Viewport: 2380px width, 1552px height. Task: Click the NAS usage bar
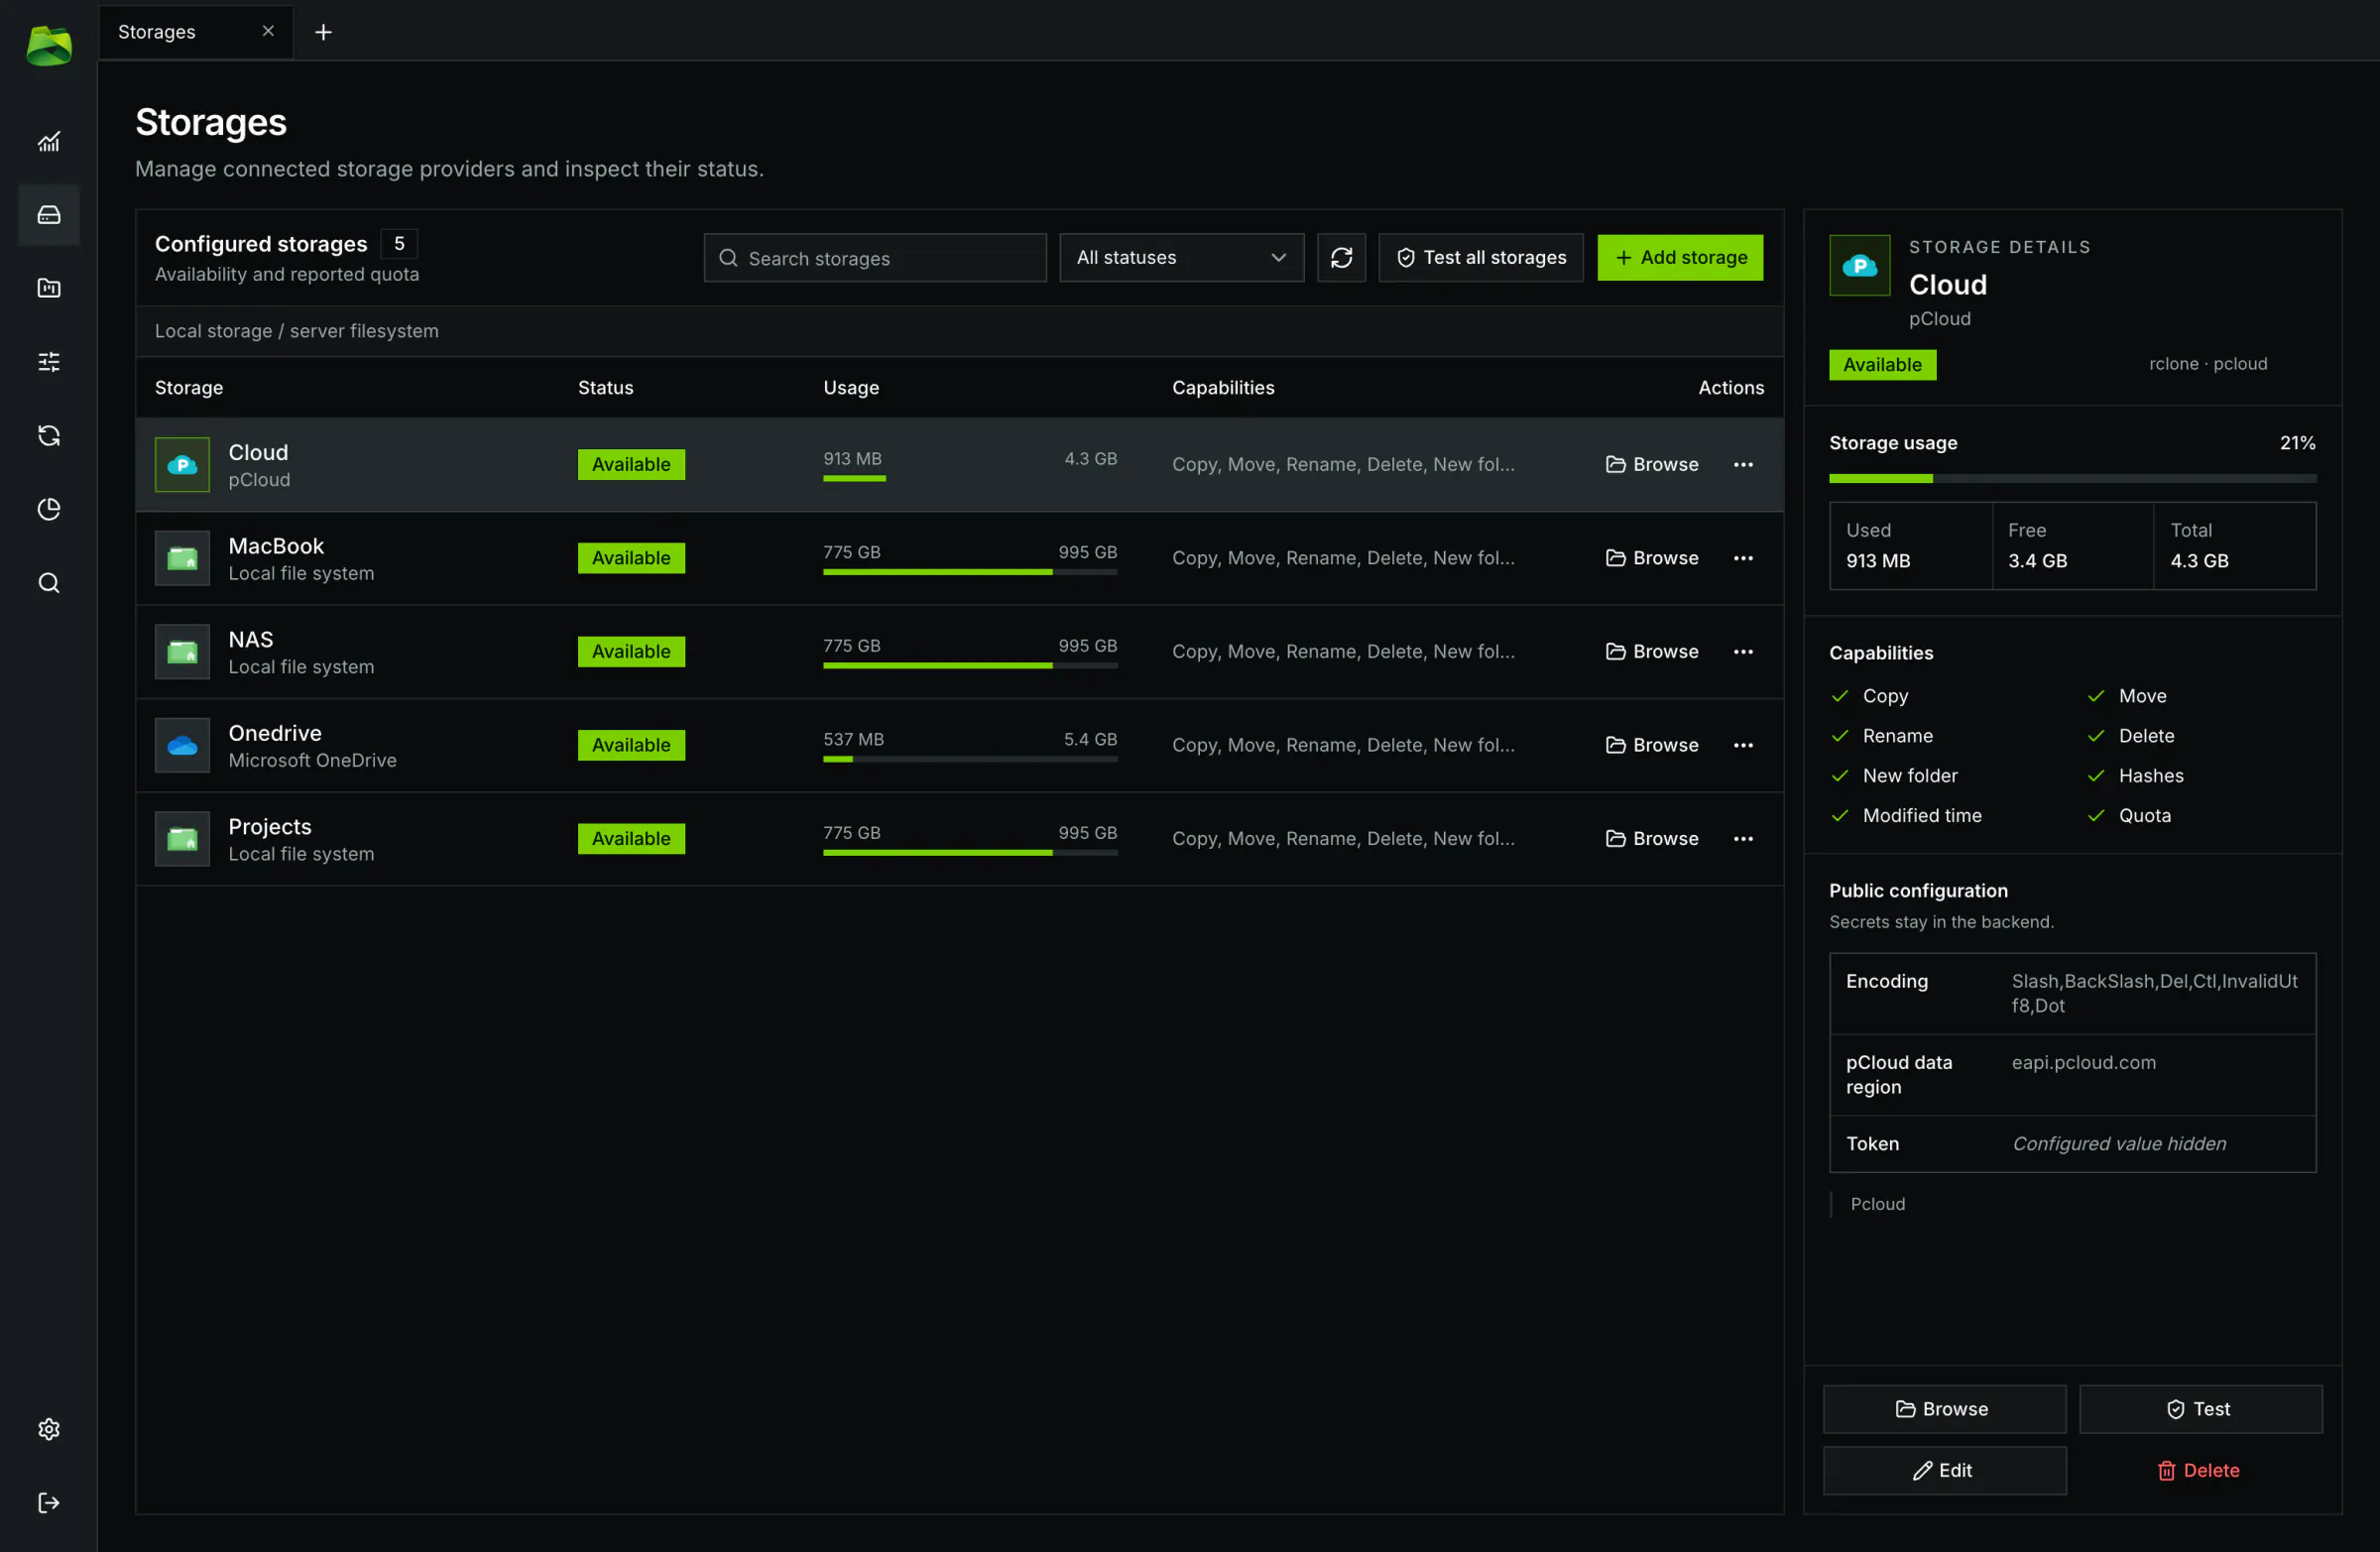(x=970, y=665)
